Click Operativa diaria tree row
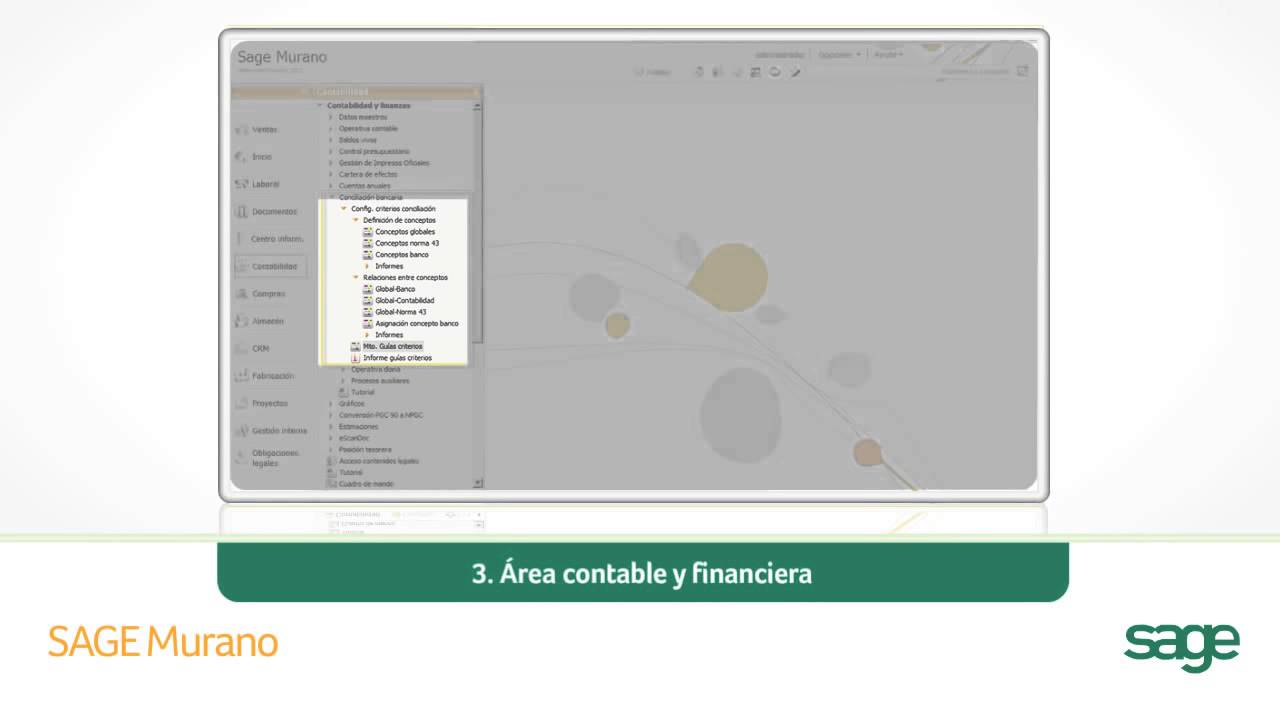The image size is (1280, 720). (x=376, y=369)
